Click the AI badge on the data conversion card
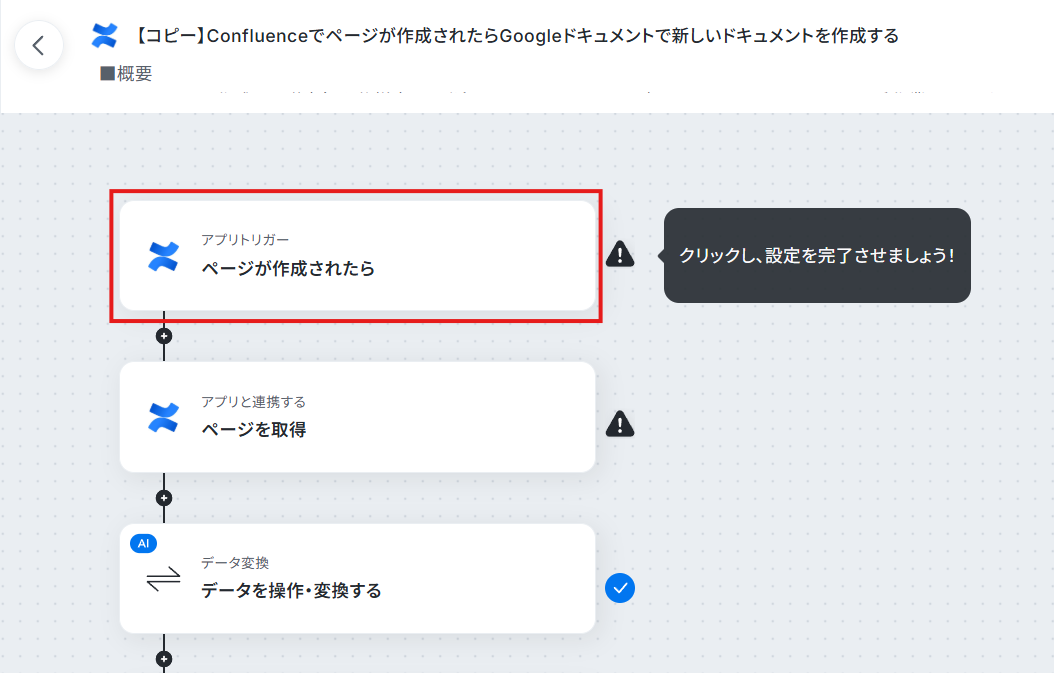The width and height of the screenshot is (1054, 673). coord(143,543)
